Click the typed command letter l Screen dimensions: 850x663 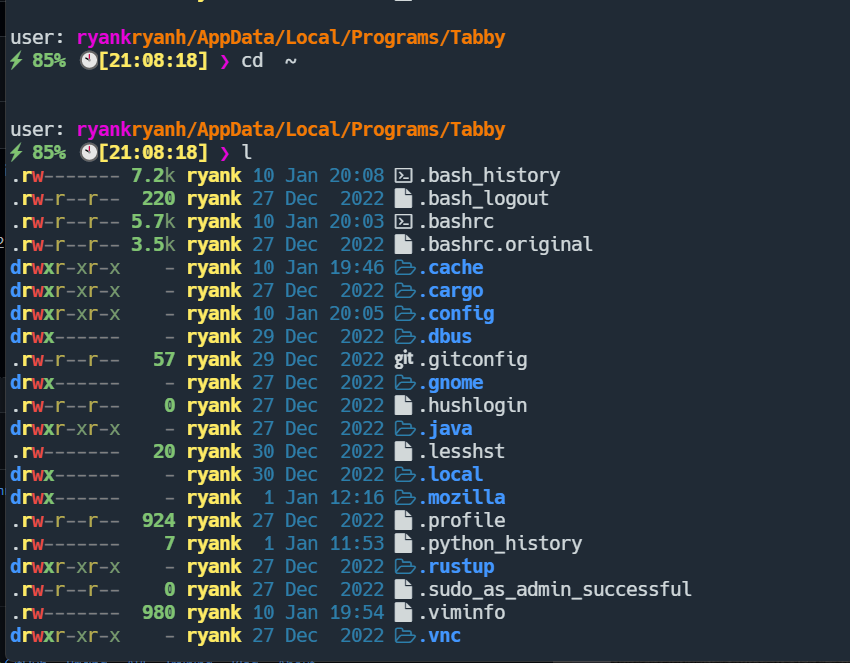coord(247,153)
